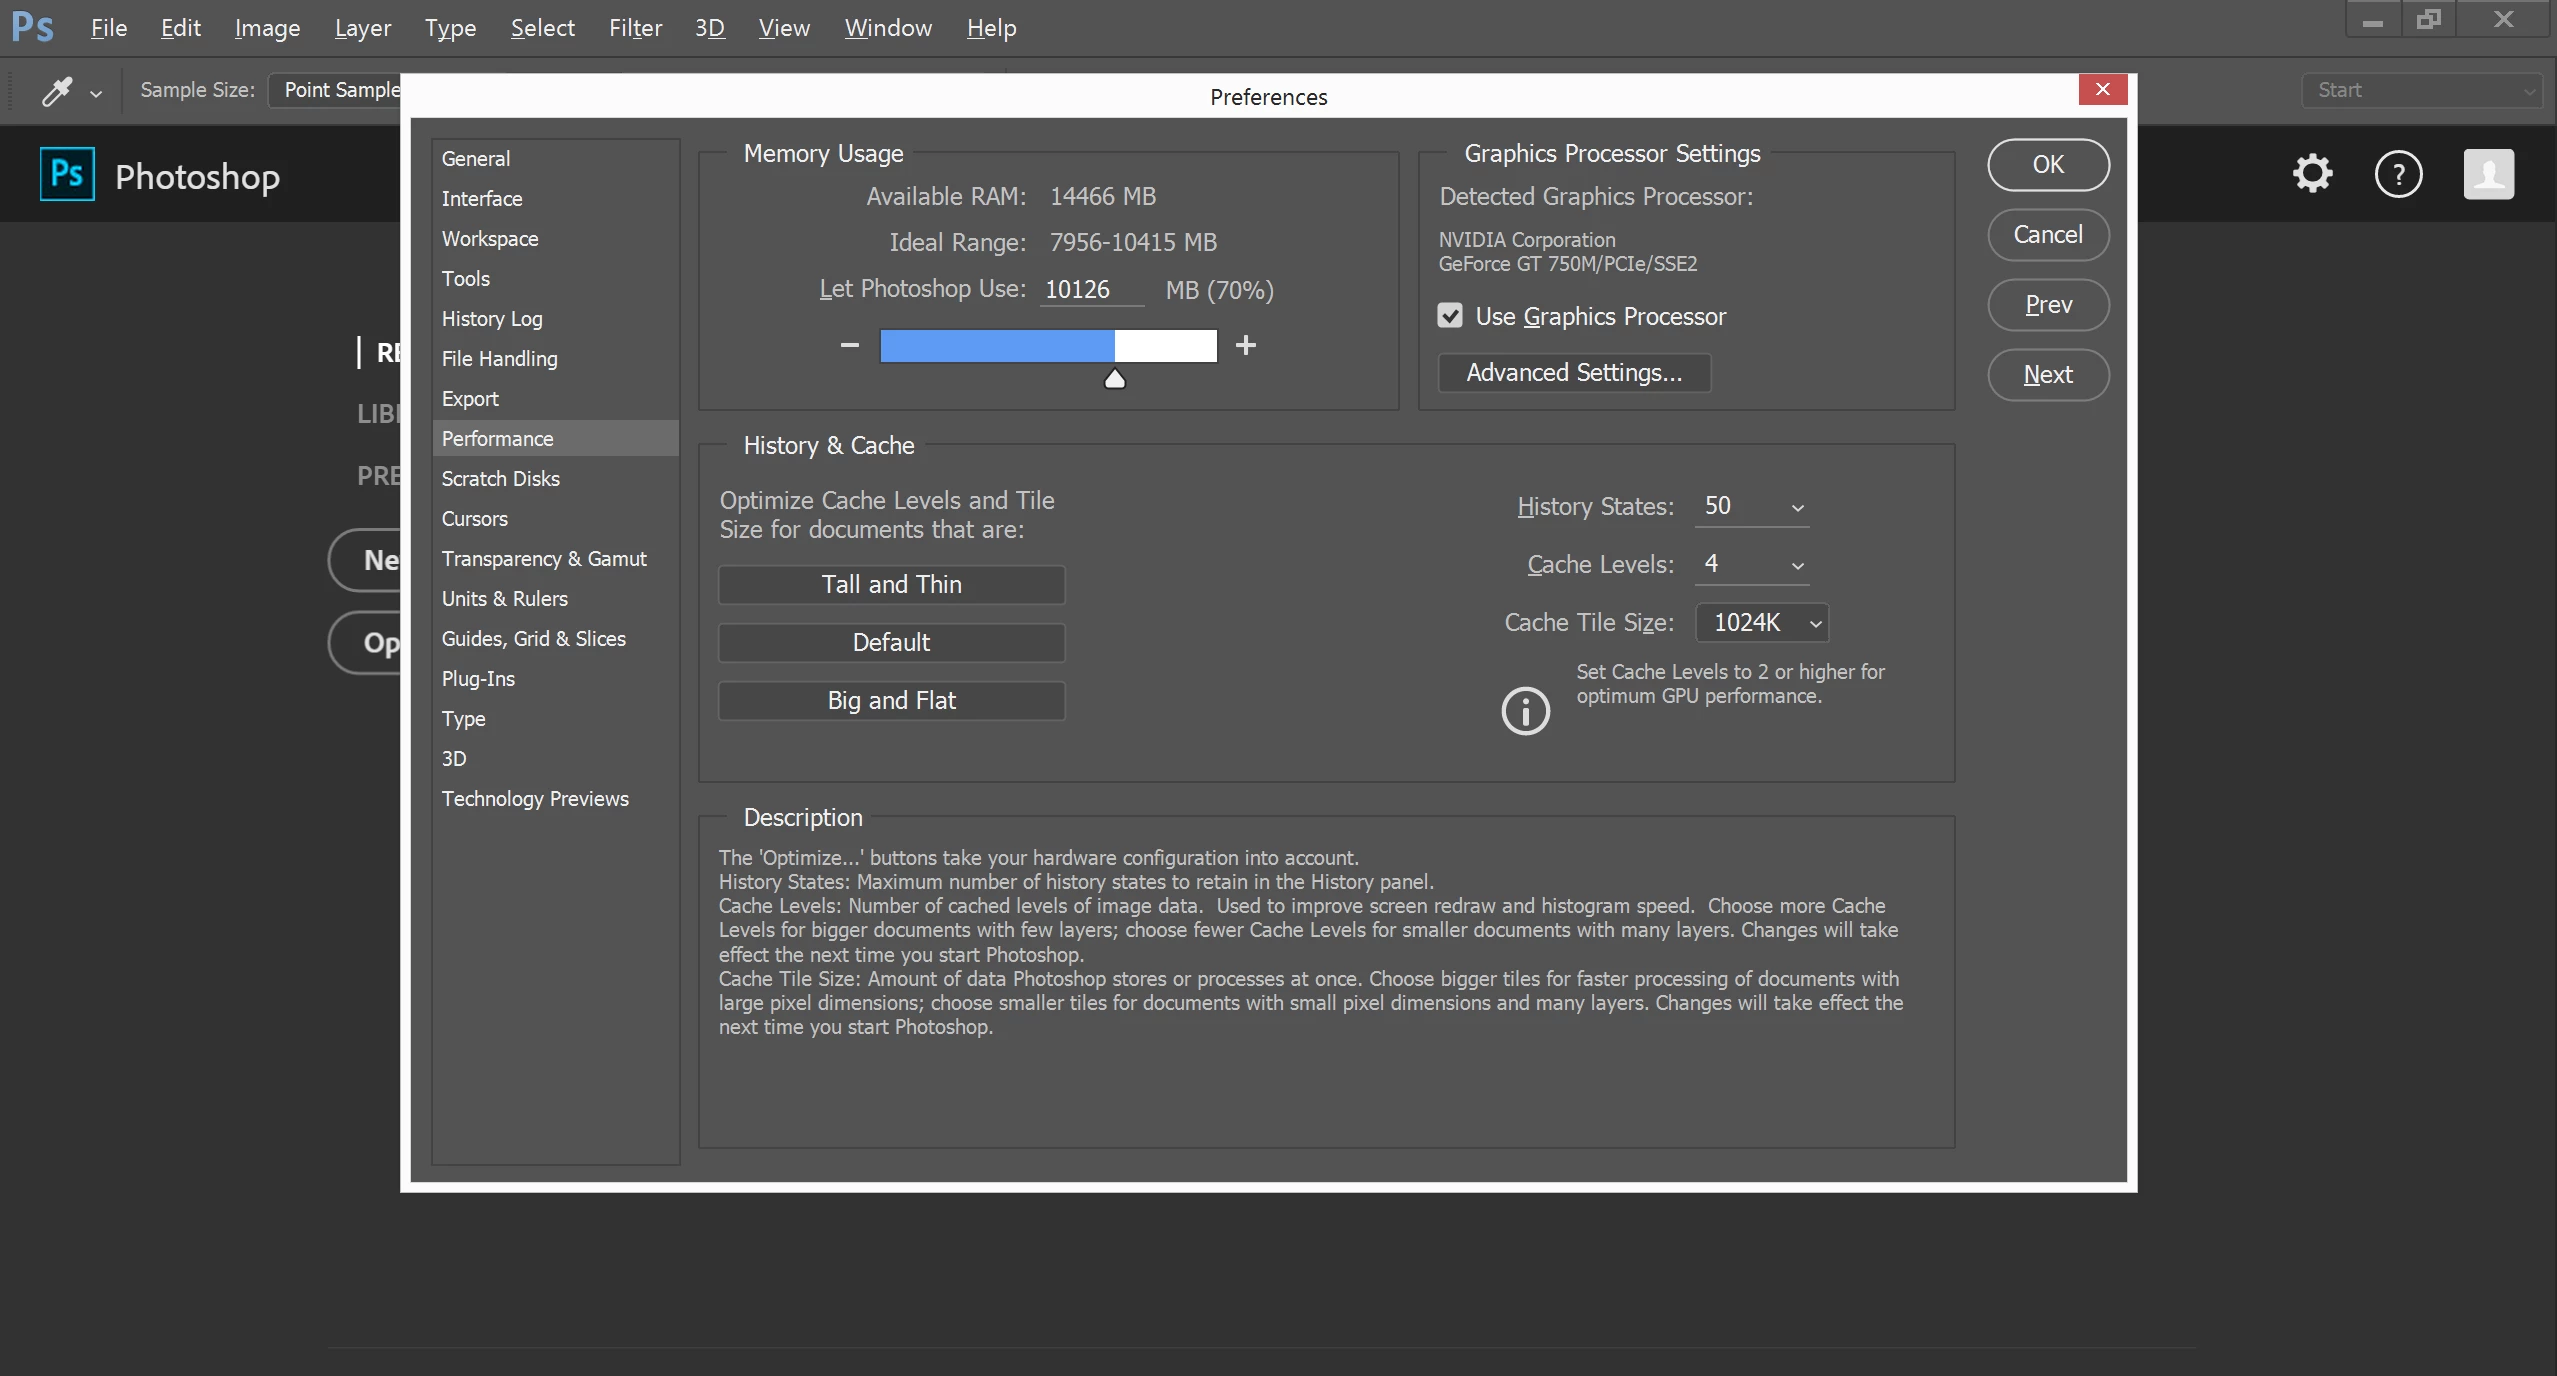Viewport: 2557px width, 1376px height.
Task: Click the memory usage slider bar
Action: point(1048,346)
